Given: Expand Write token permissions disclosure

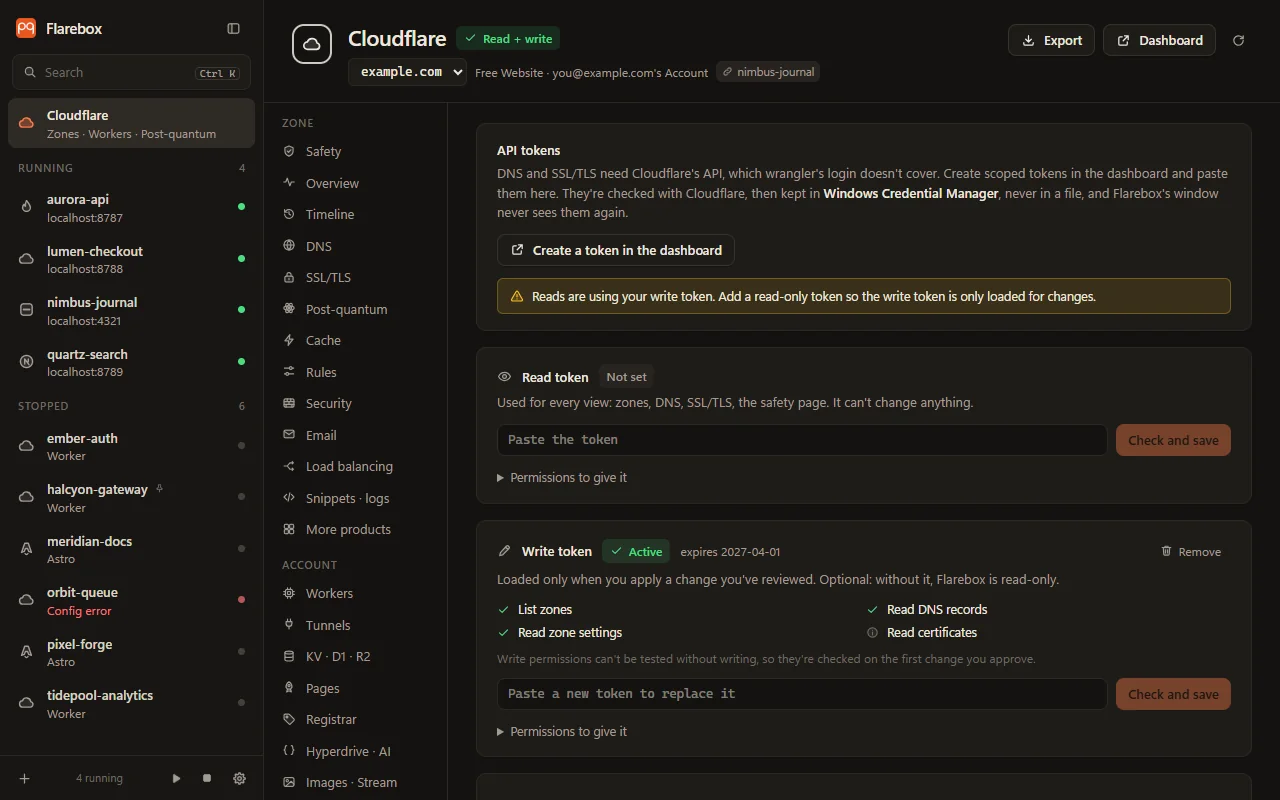Looking at the screenshot, I should point(562,732).
